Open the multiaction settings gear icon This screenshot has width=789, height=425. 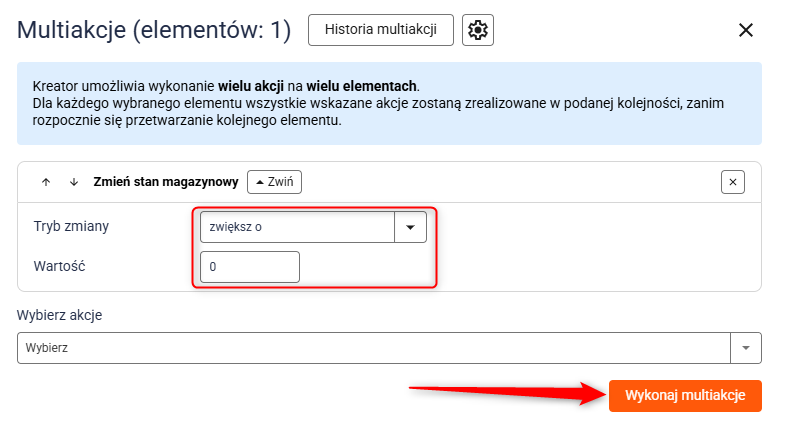(x=478, y=30)
